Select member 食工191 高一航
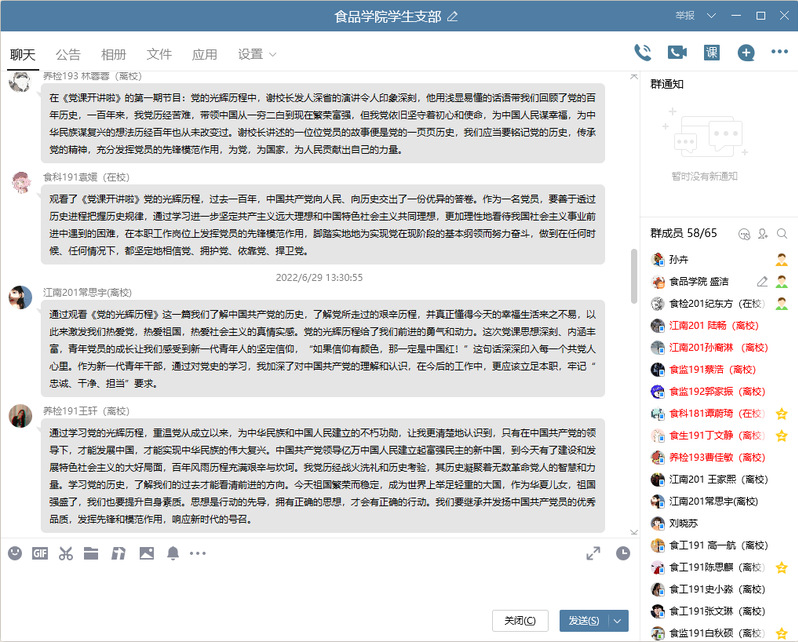The height and width of the screenshot is (642, 798). click(719, 545)
